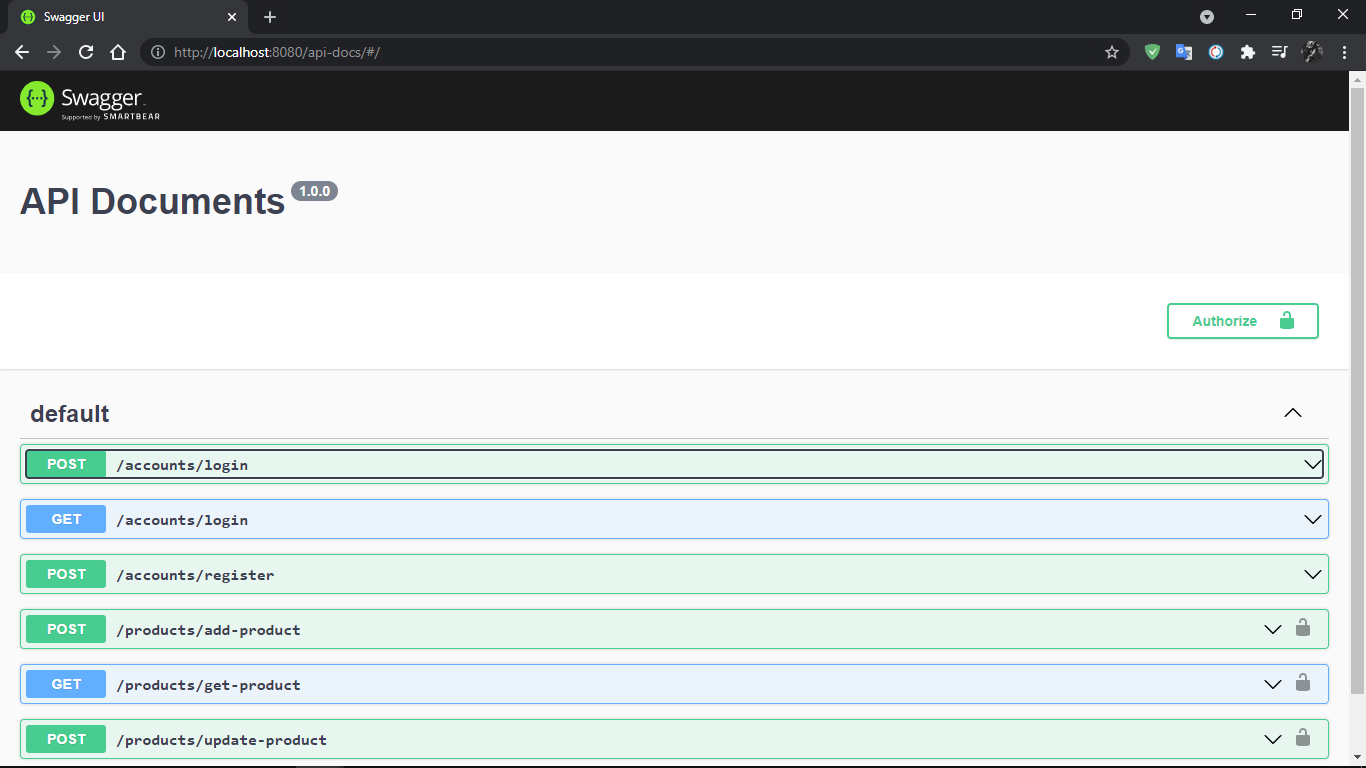This screenshot has height=768, width=1366.
Task: Click lock icon on /products/get-product row
Action: (x=1302, y=683)
